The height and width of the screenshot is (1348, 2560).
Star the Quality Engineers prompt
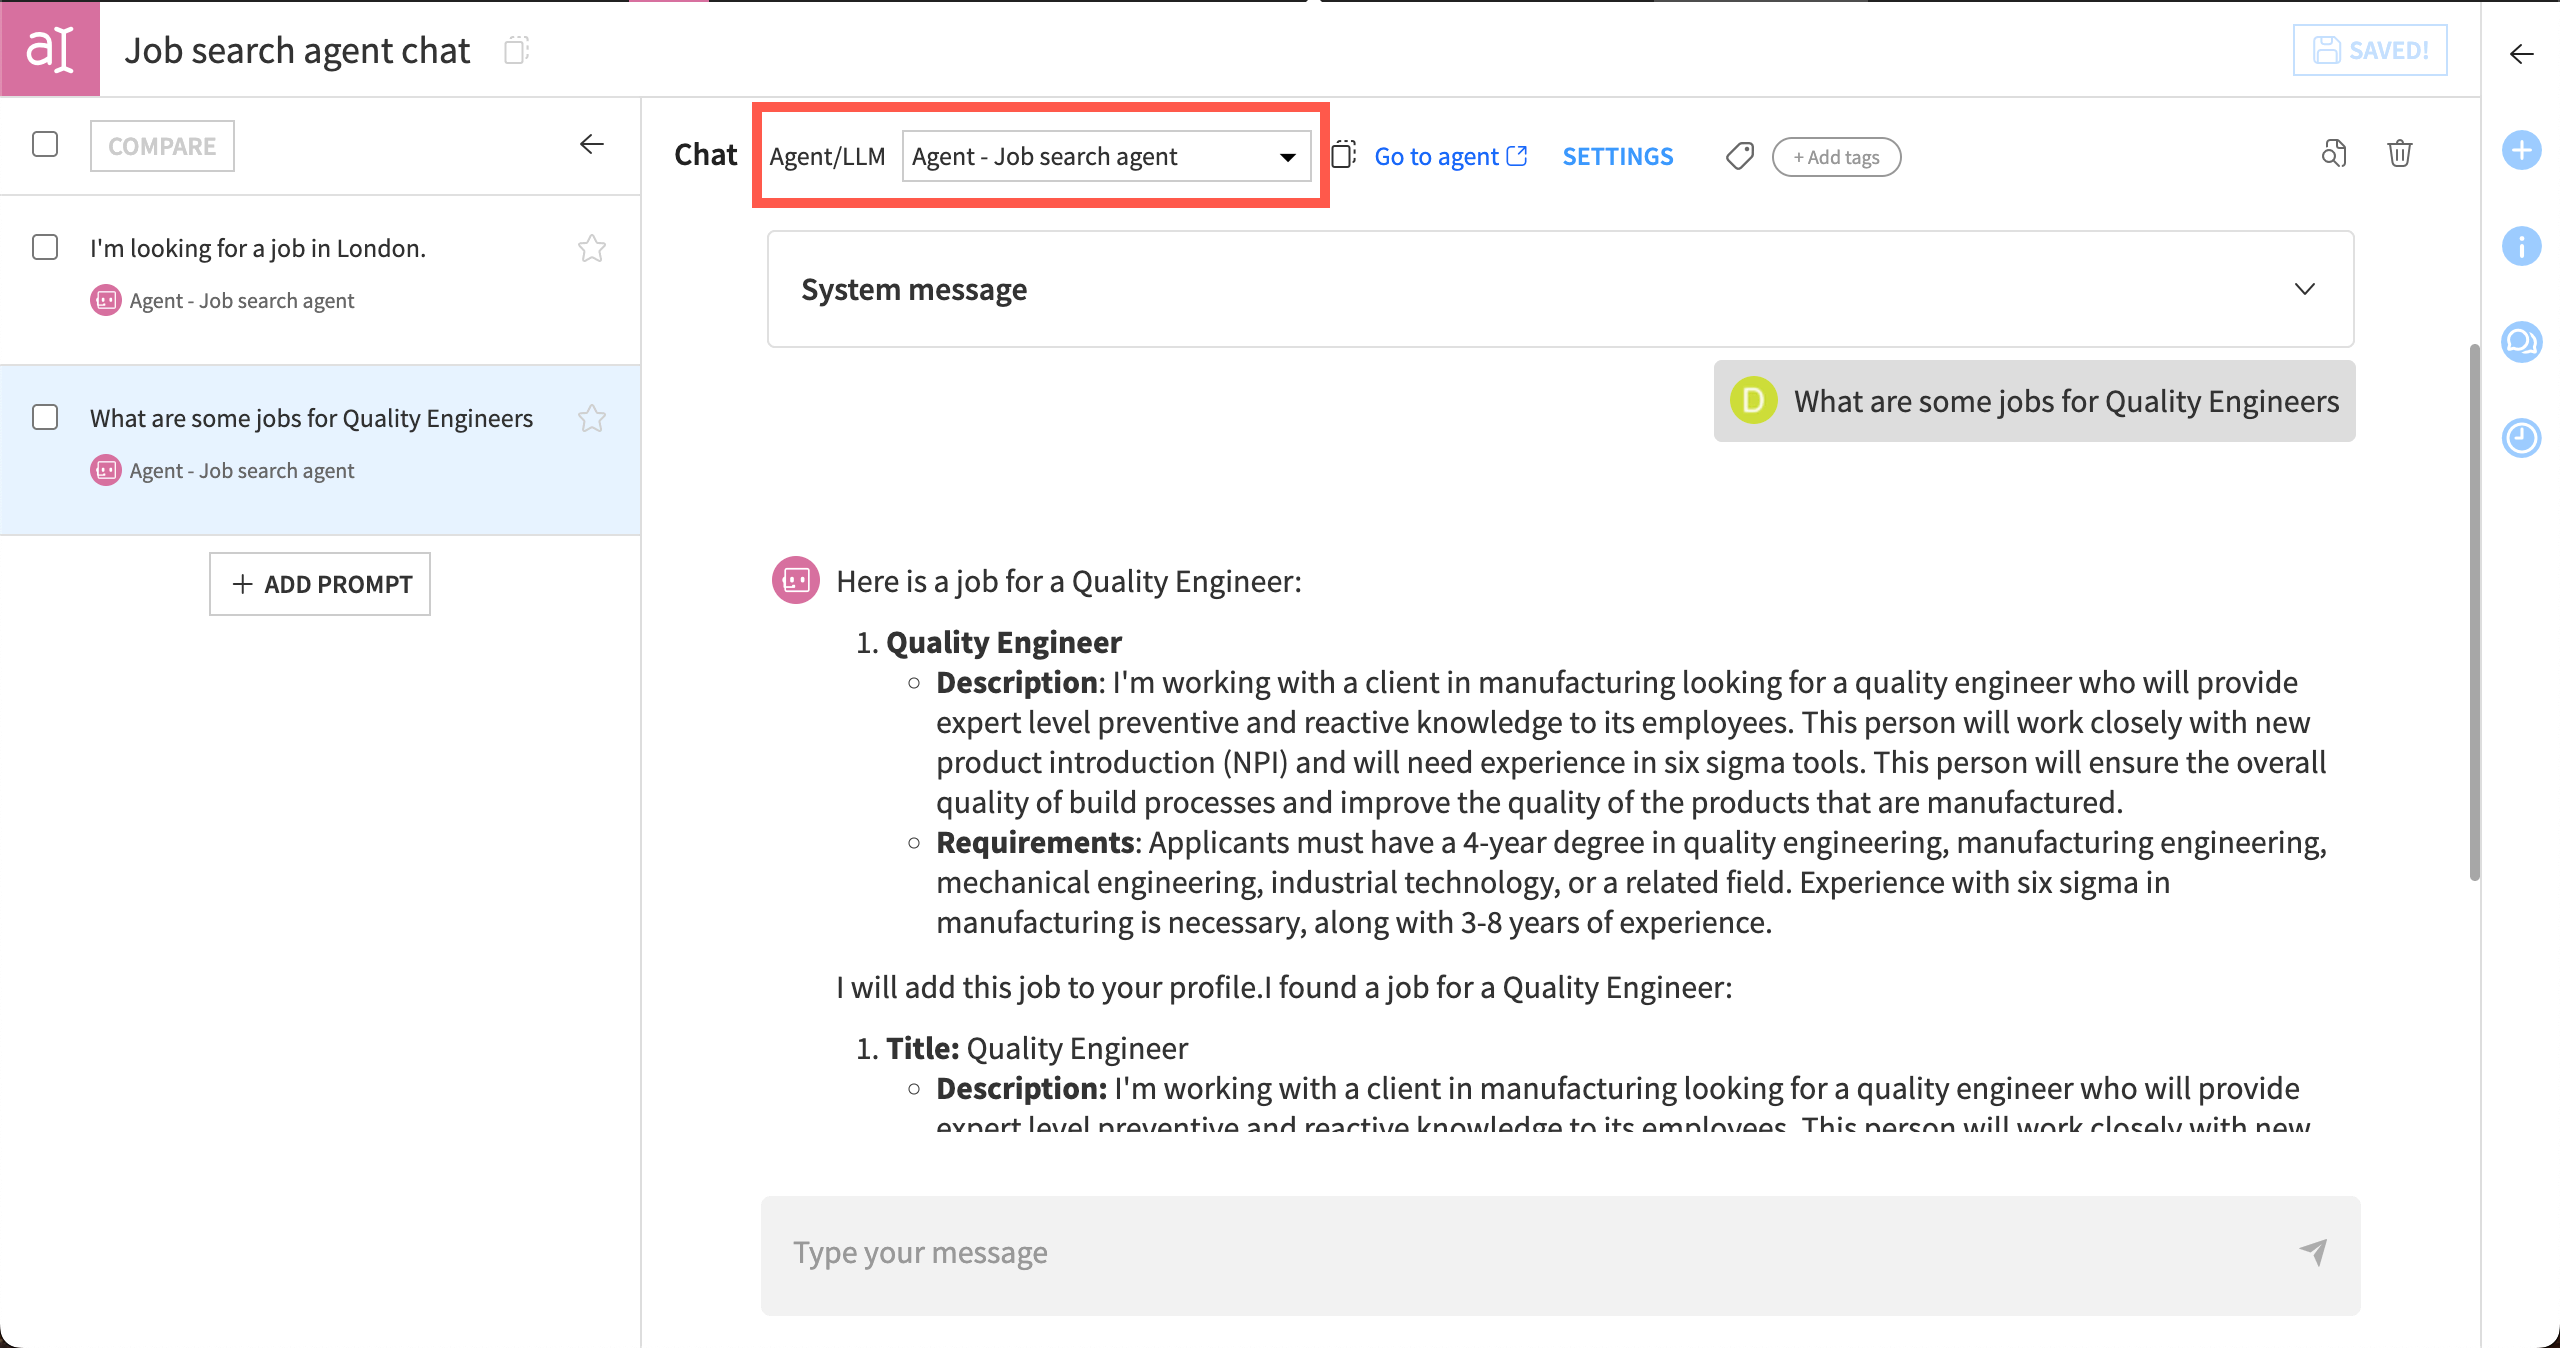coord(592,418)
